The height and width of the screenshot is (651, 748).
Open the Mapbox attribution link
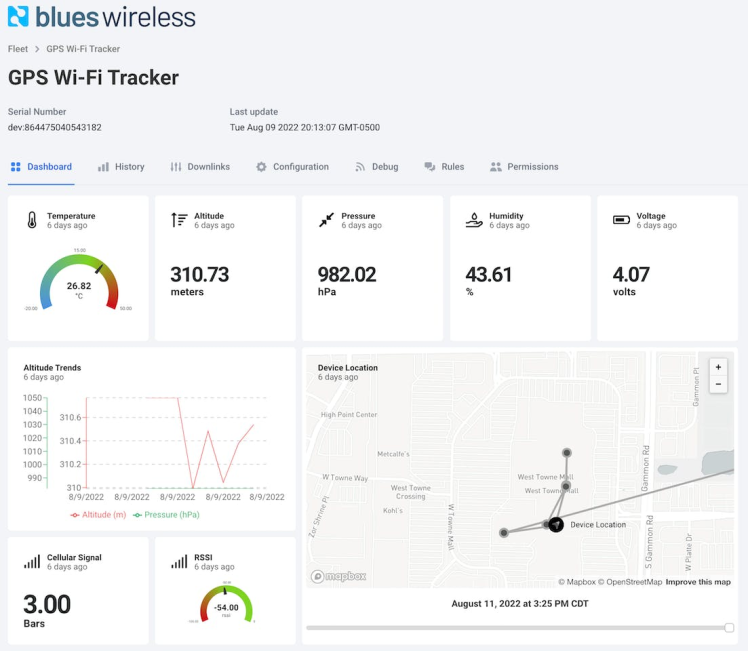click(x=577, y=582)
